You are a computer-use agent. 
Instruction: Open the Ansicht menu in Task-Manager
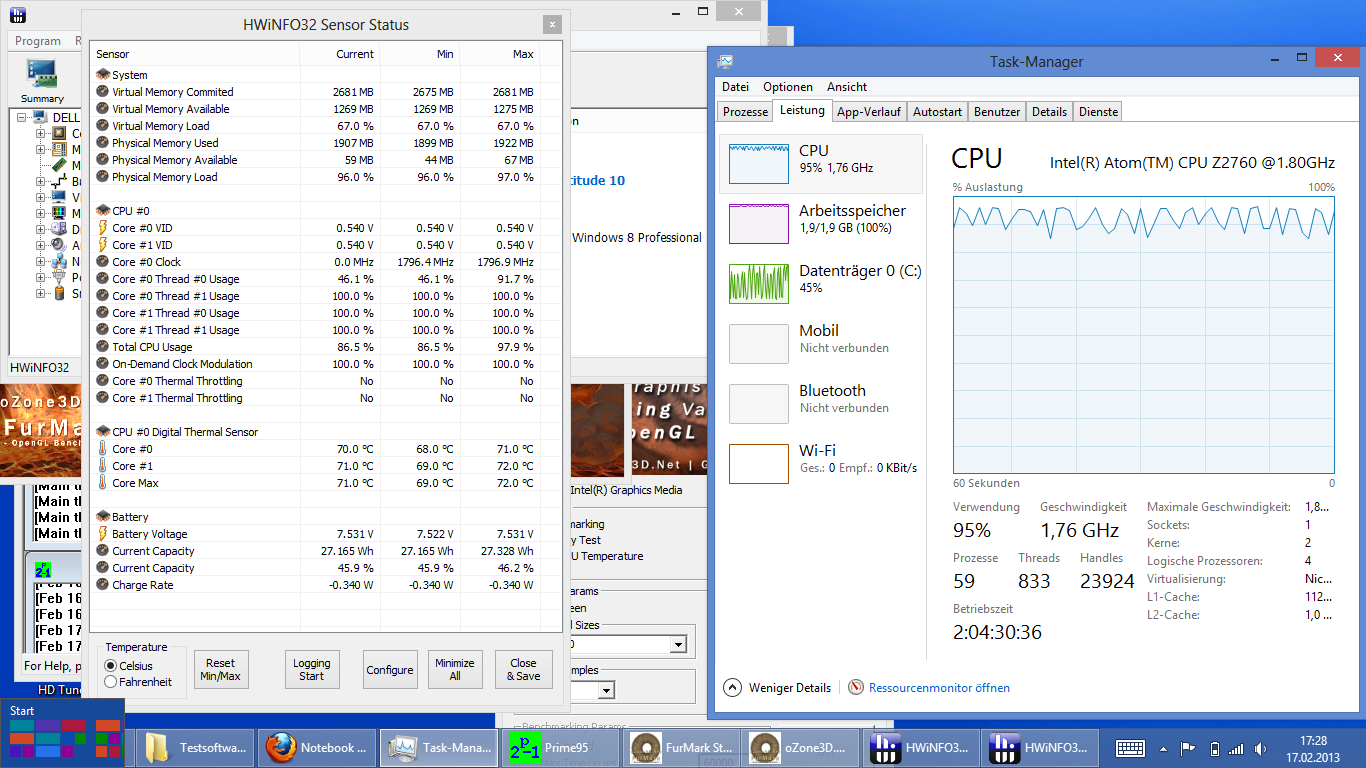(847, 87)
